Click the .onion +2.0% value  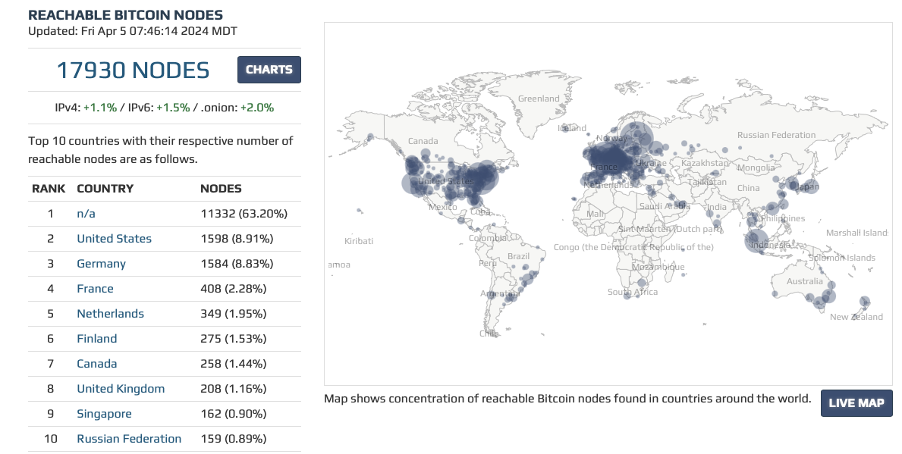257,108
